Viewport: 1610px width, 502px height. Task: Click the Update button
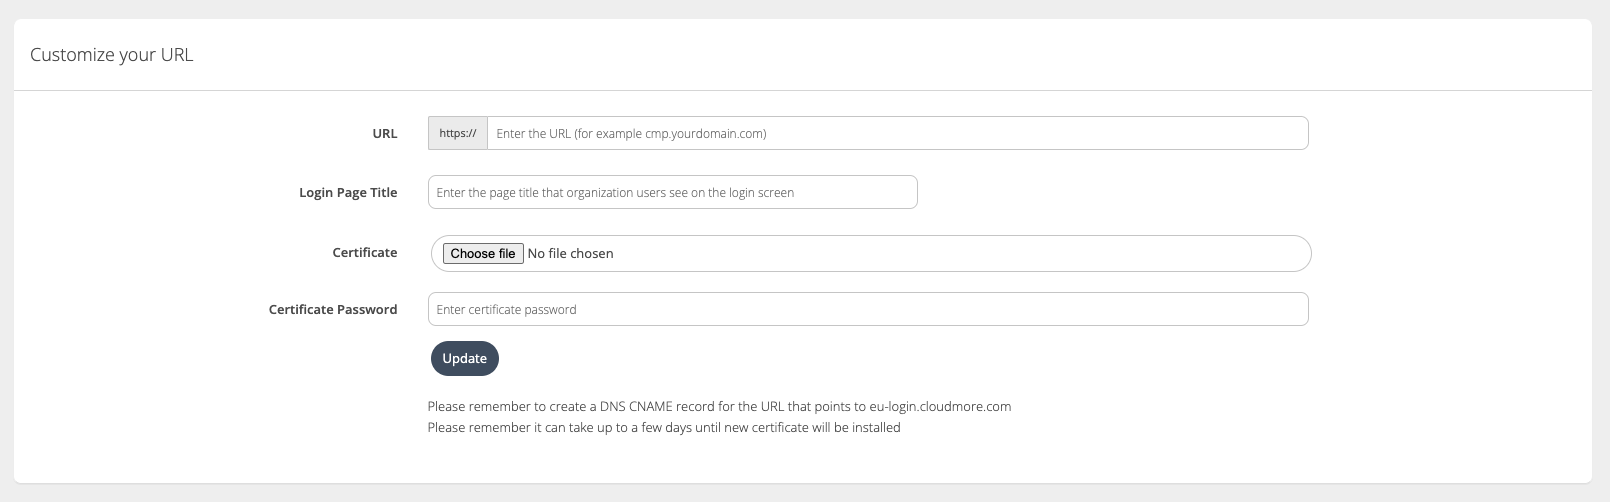click(x=464, y=358)
